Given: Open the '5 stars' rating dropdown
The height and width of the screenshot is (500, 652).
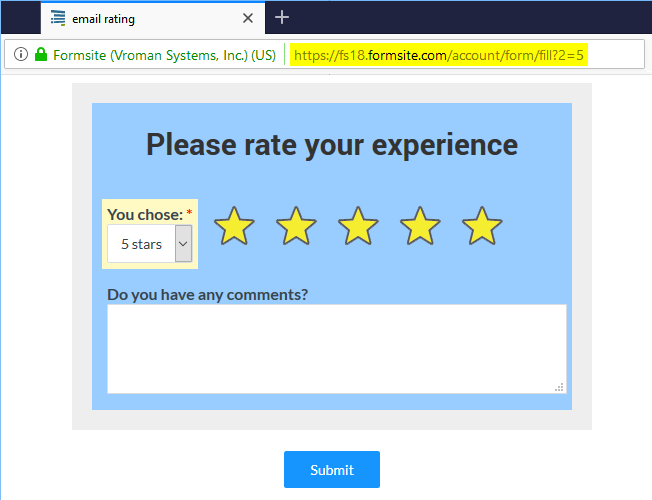Looking at the screenshot, I should click(150, 244).
